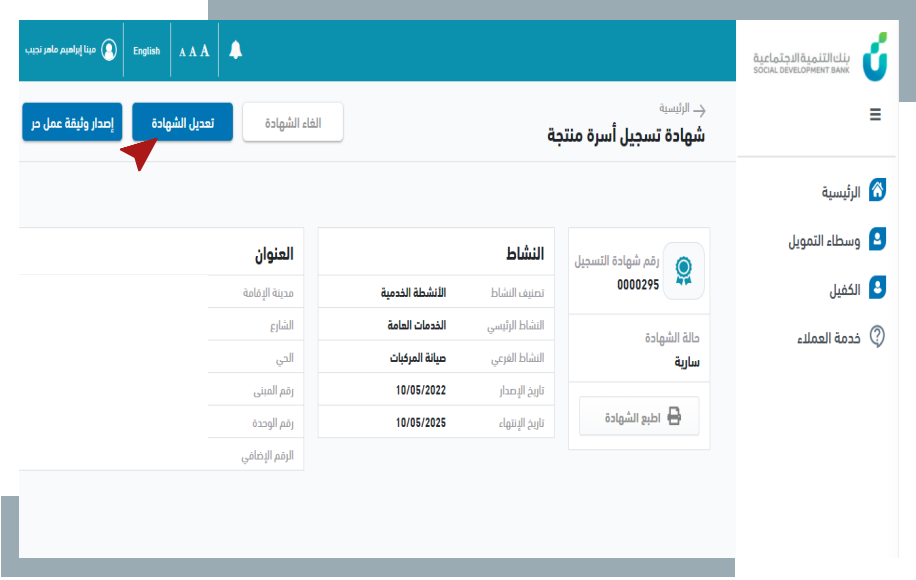The image size is (916, 580).
Task: Click the رقم المبنى label
Action: pos(273,391)
